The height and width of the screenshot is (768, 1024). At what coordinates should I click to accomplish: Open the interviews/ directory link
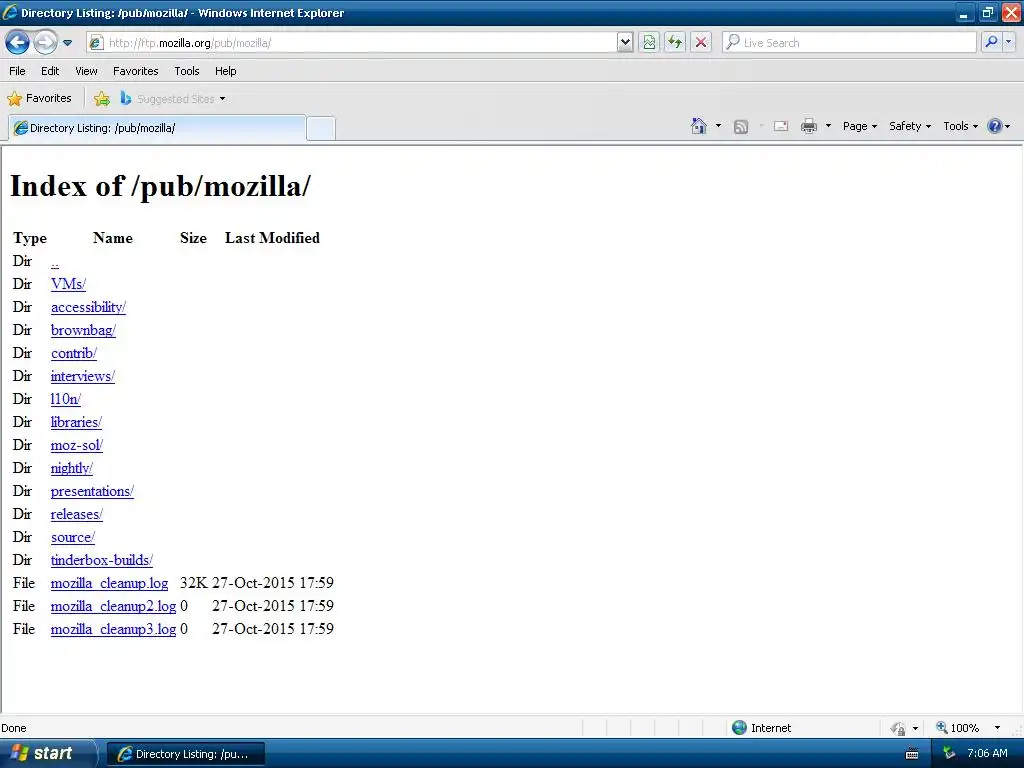[83, 376]
